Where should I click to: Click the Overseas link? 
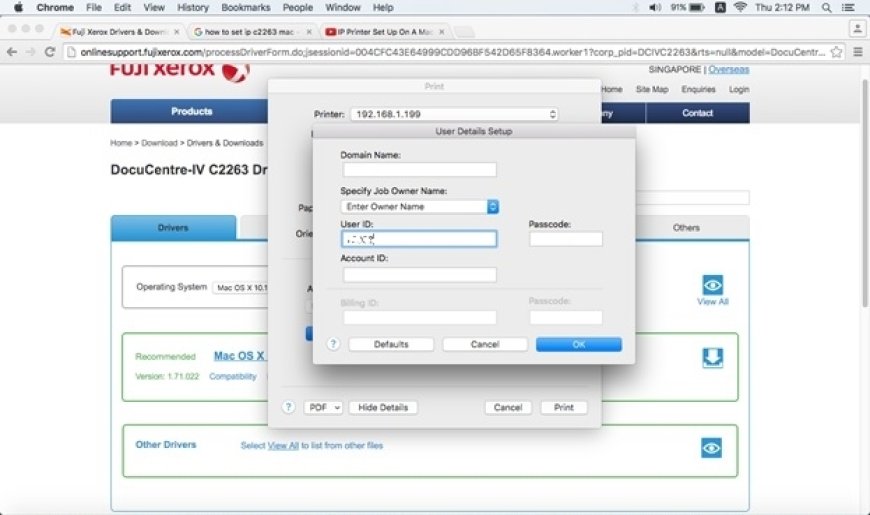[x=729, y=69]
